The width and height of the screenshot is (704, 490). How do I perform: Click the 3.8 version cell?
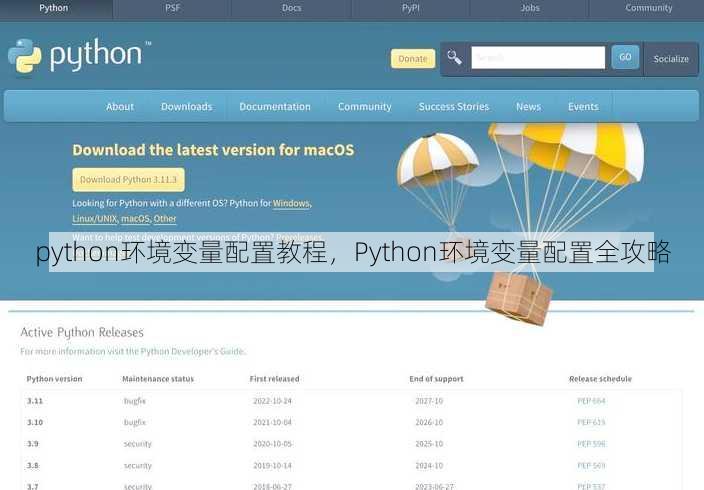(x=33, y=465)
